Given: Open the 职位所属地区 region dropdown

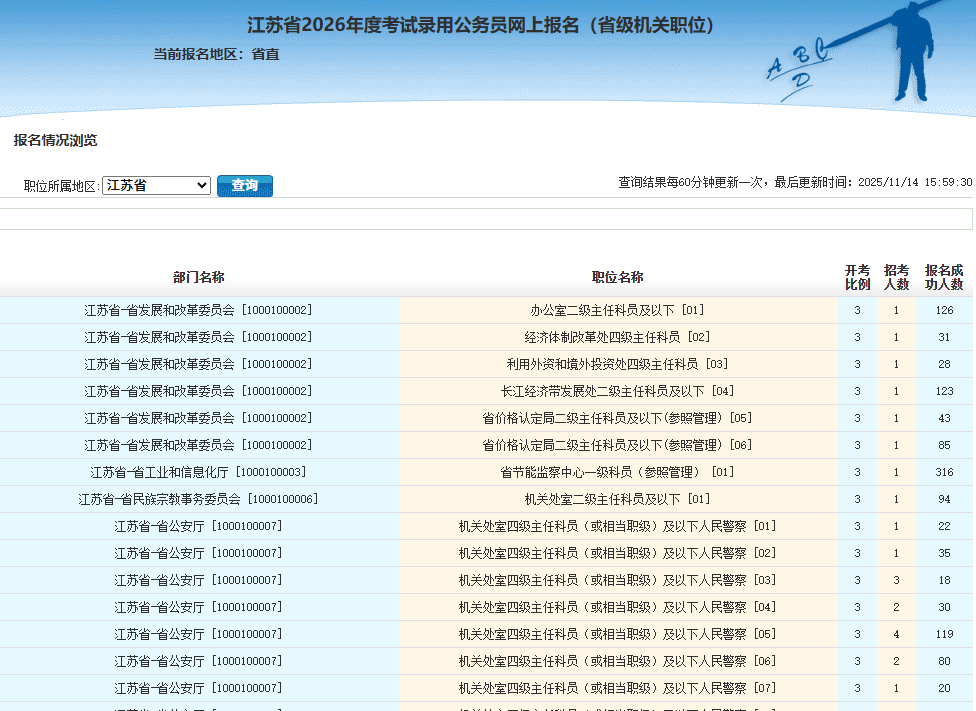Looking at the screenshot, I should click(156, 186).
